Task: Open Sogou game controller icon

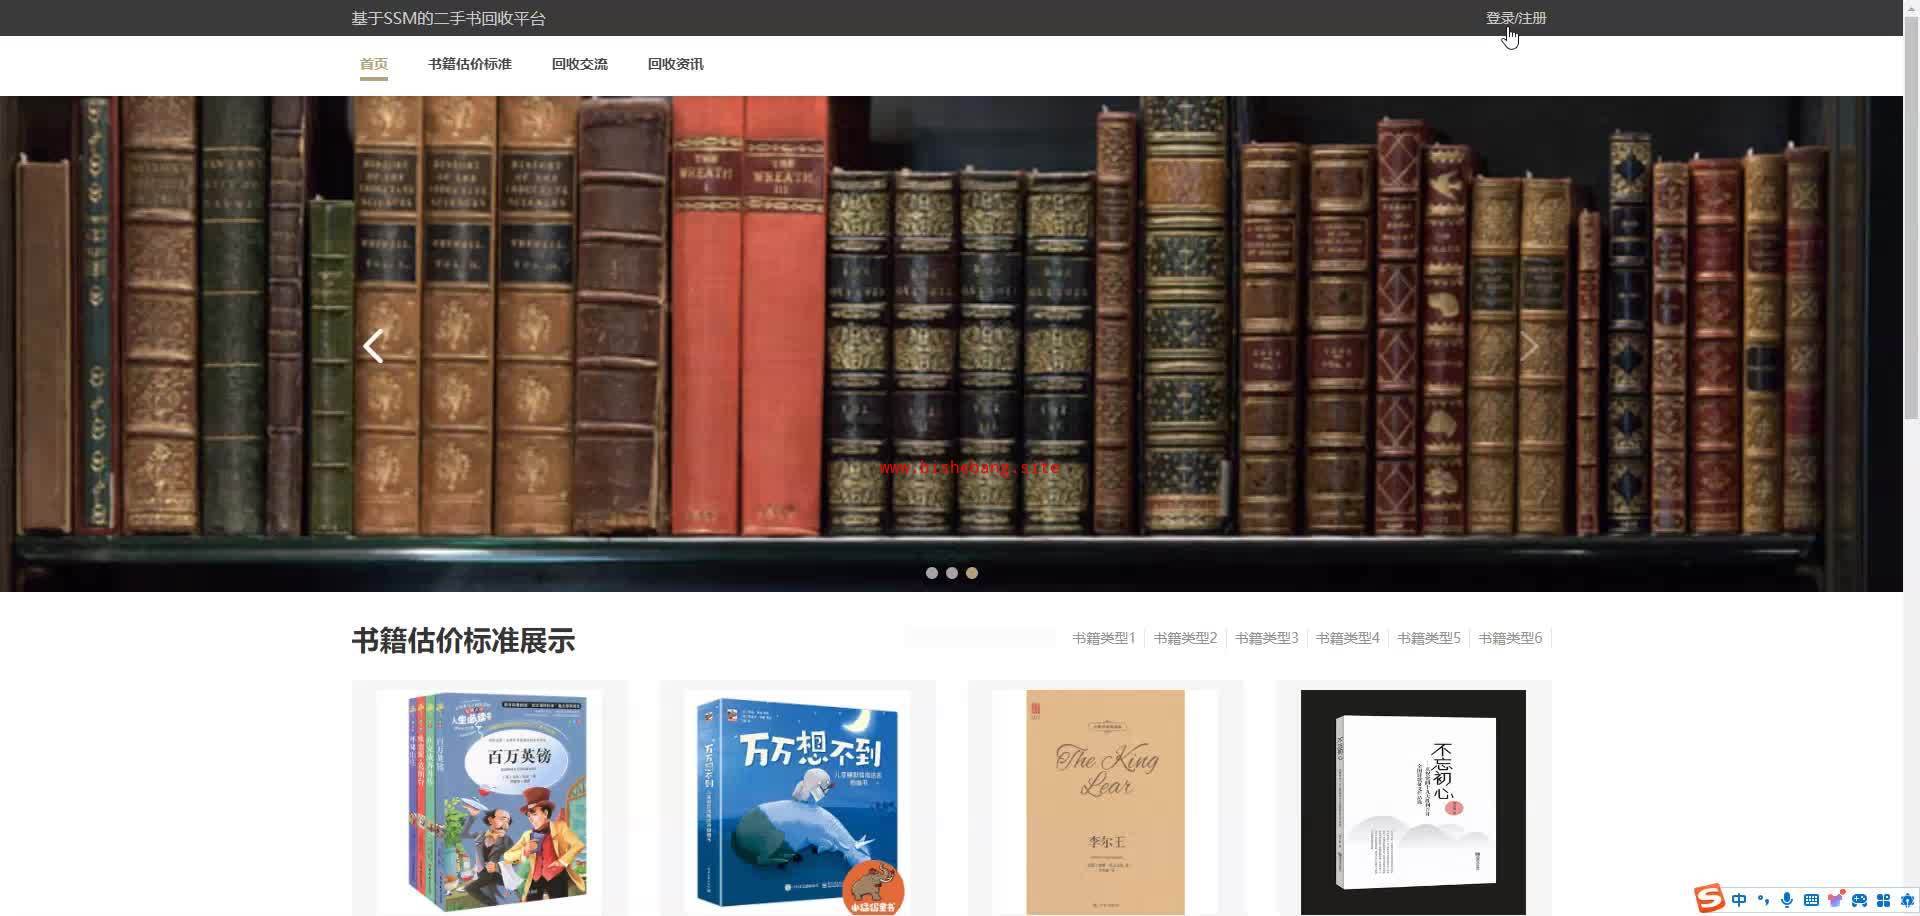Action: (x=1859, y=900)
